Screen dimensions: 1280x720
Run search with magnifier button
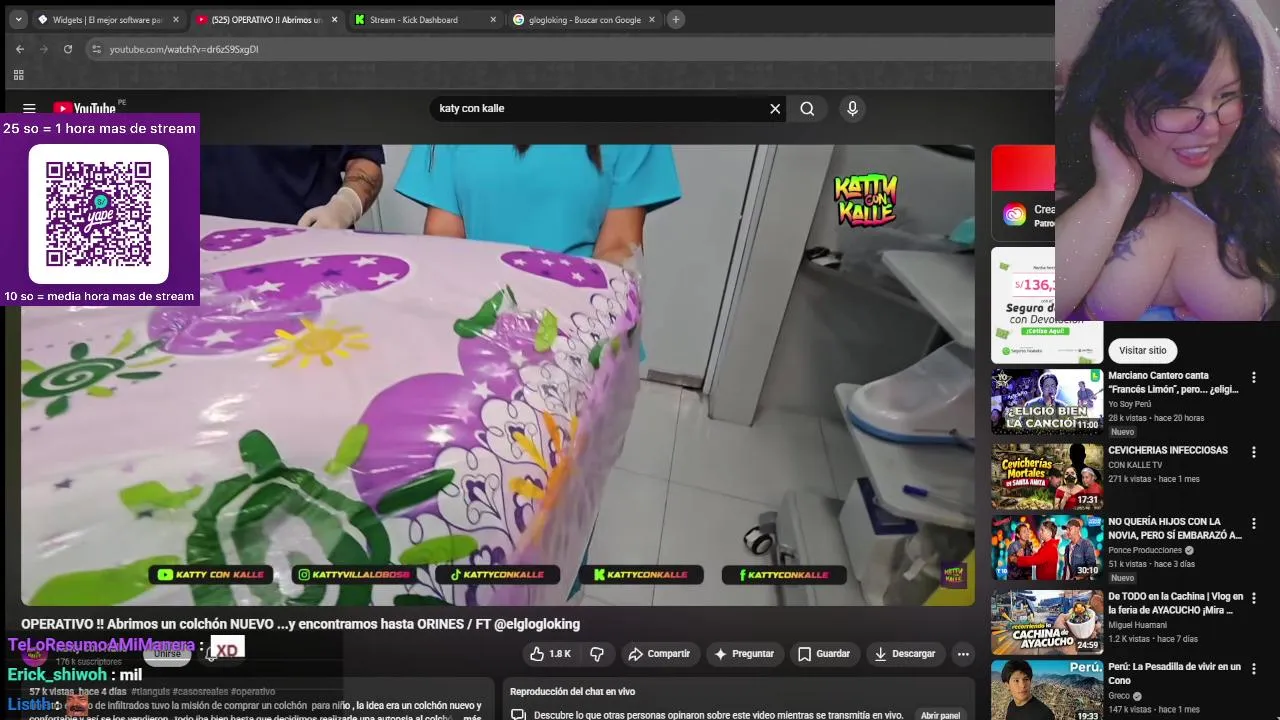coord(807,108)
